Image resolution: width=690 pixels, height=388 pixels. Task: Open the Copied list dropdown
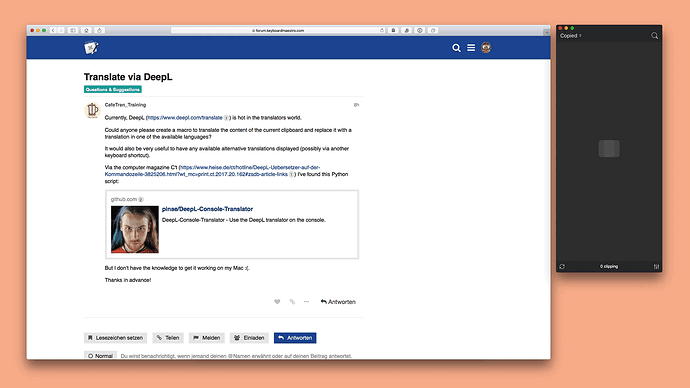click(x=571, y=36)
